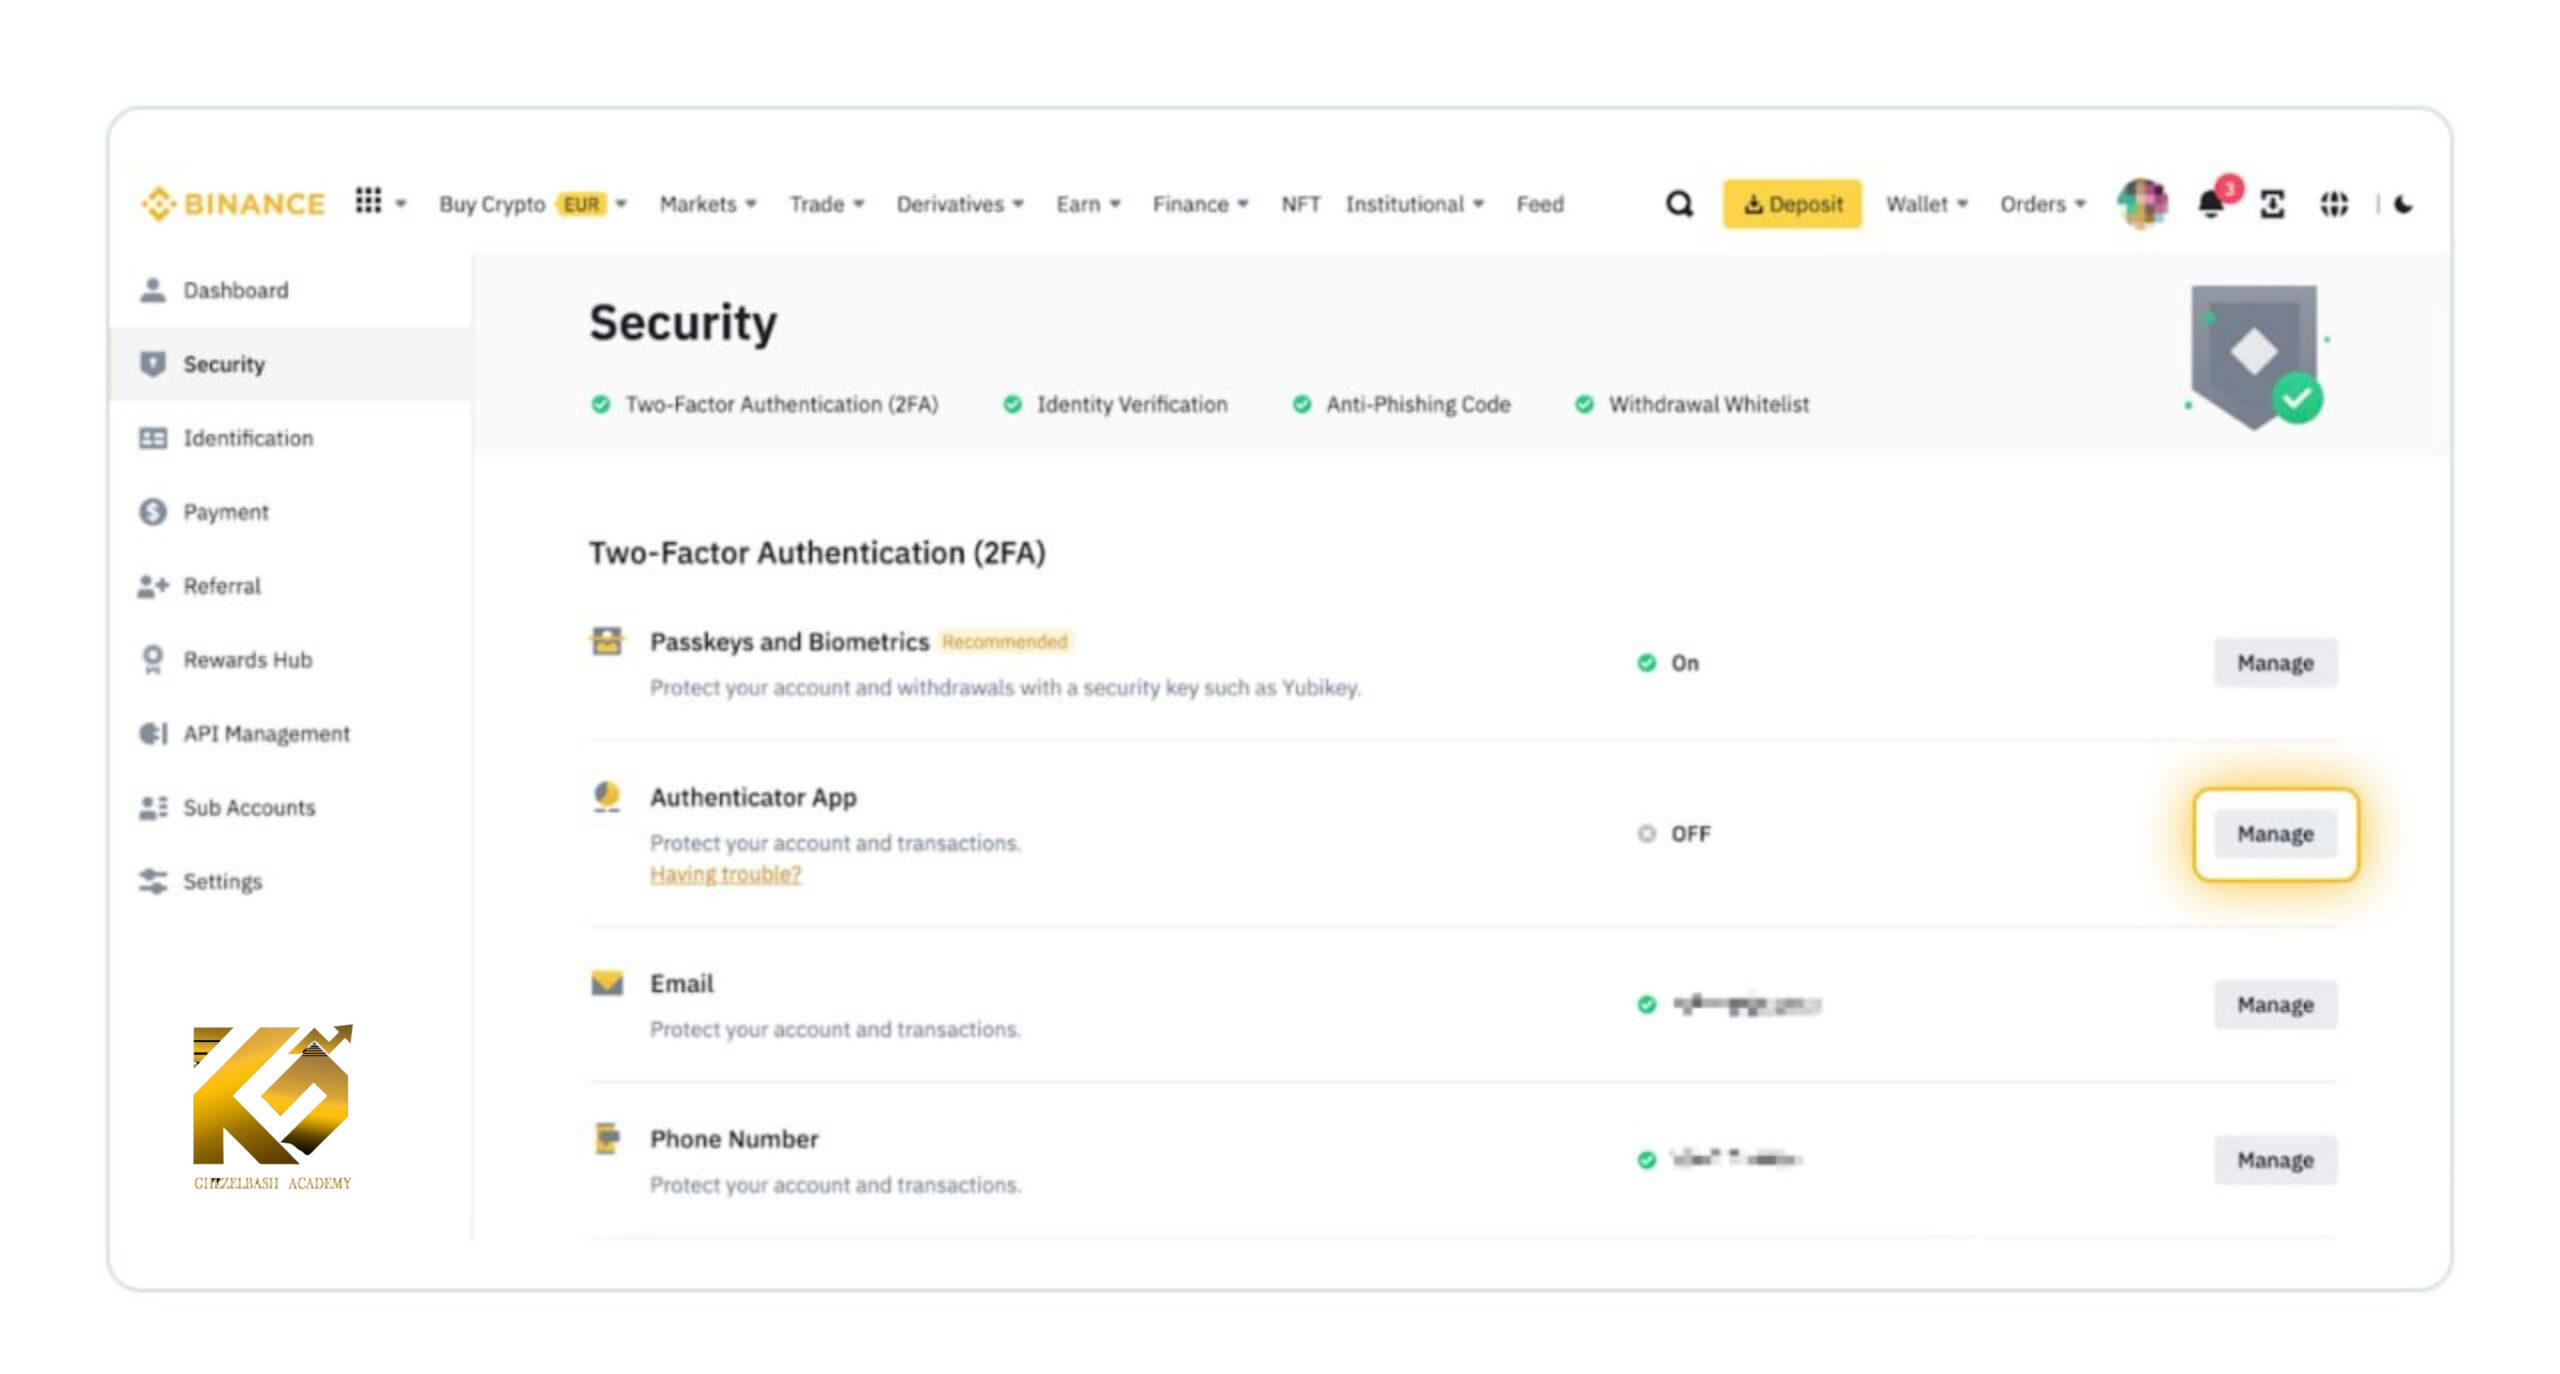Click the Payment dollar sidebar icon
This screenshot has height=1374, width=2560.
tap(153, 512)
